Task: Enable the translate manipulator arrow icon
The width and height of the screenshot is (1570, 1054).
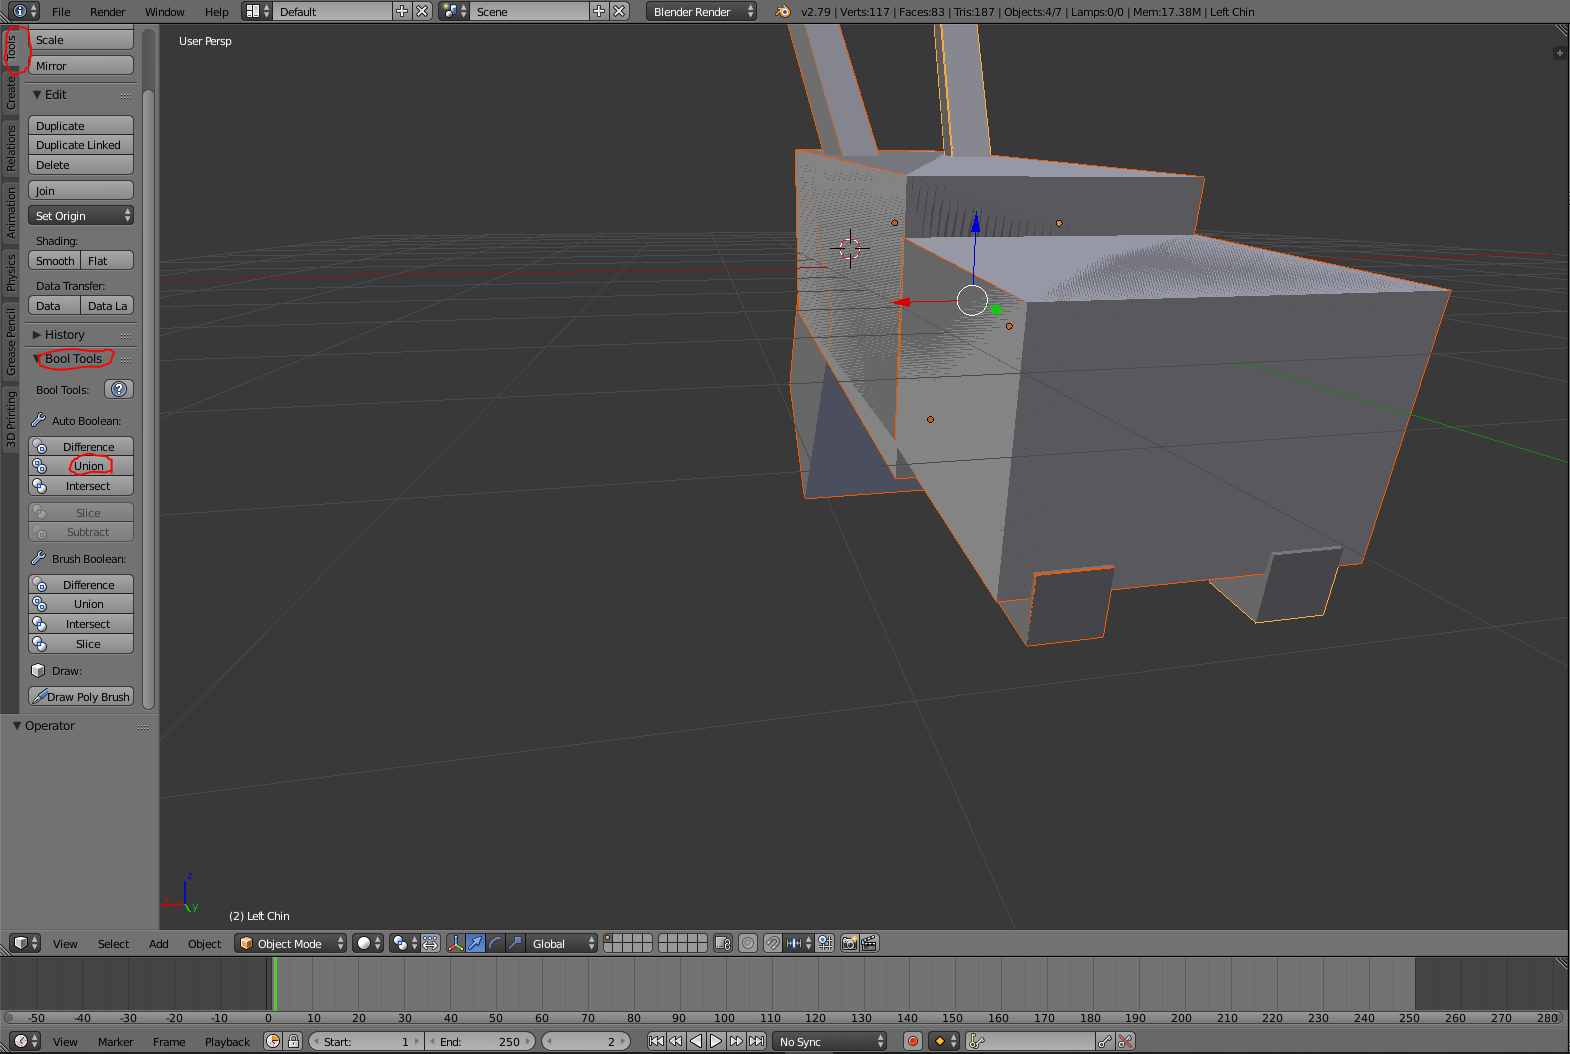Action: [475, 943]
